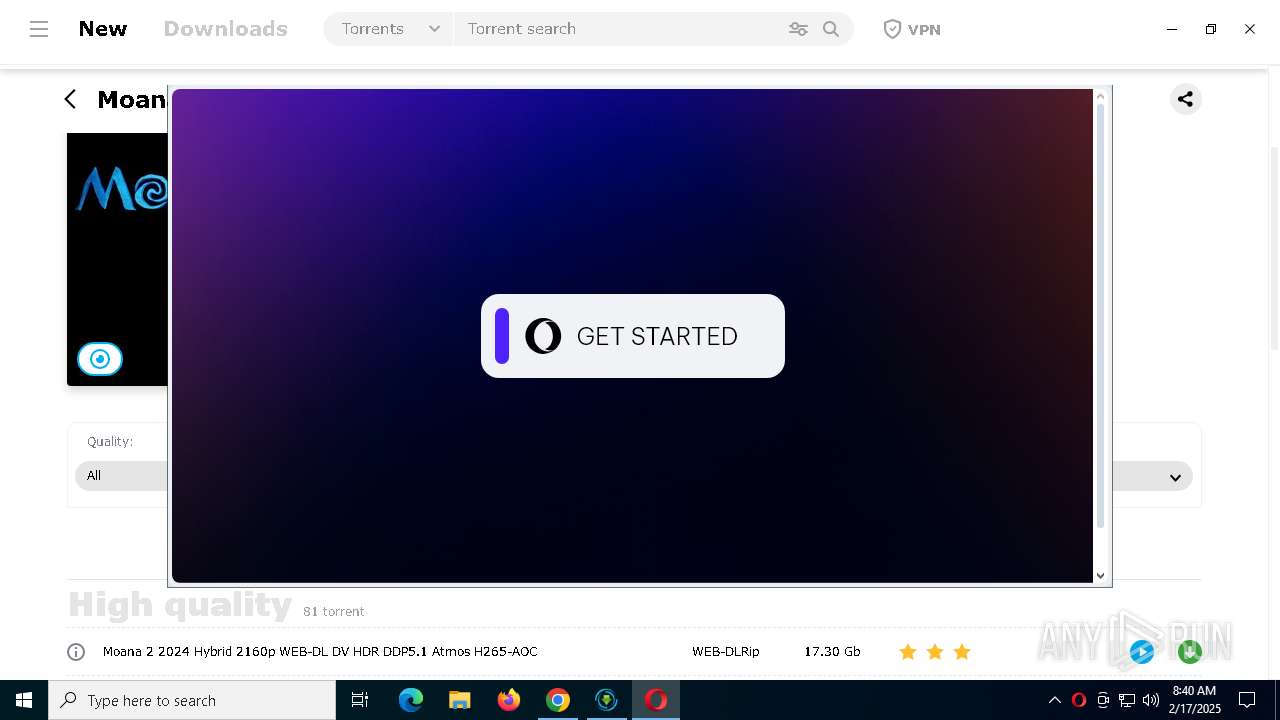1280x720 pixels.
Task: Select Moana 2 2024 Hybrid 2160p torrent
Action: point(320,651)
